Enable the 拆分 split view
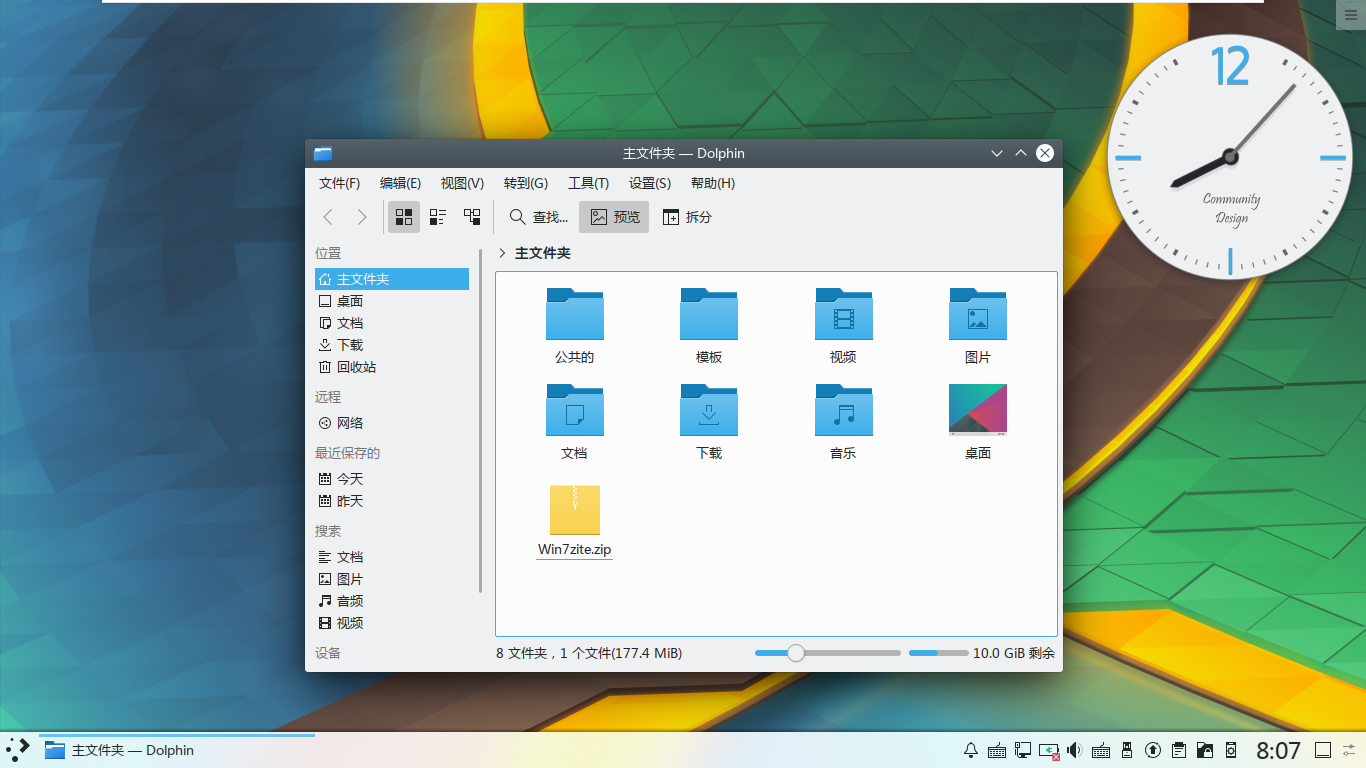1366x768 pixels. coord(687,217)
